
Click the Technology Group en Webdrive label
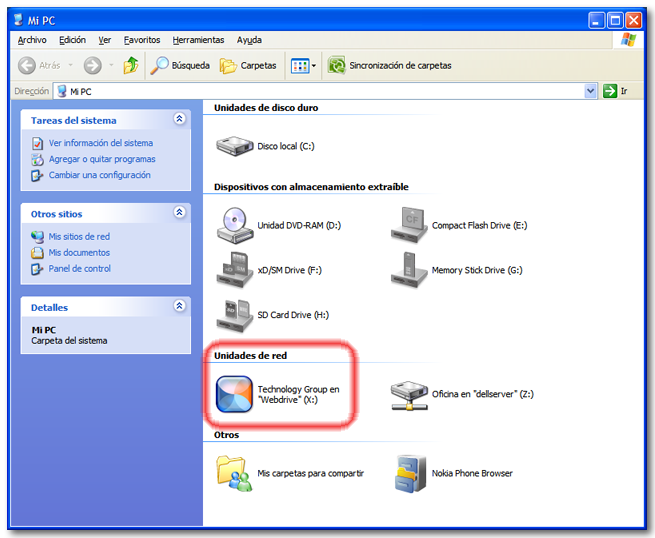point(298,394)
